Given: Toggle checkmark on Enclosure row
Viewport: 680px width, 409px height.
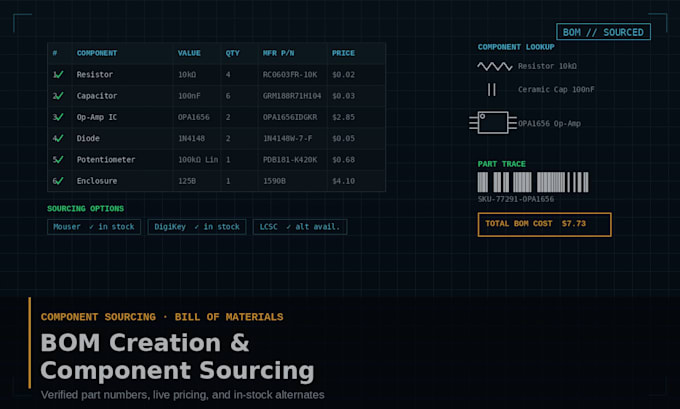Looking at the screenshot, I should (59, 181).
